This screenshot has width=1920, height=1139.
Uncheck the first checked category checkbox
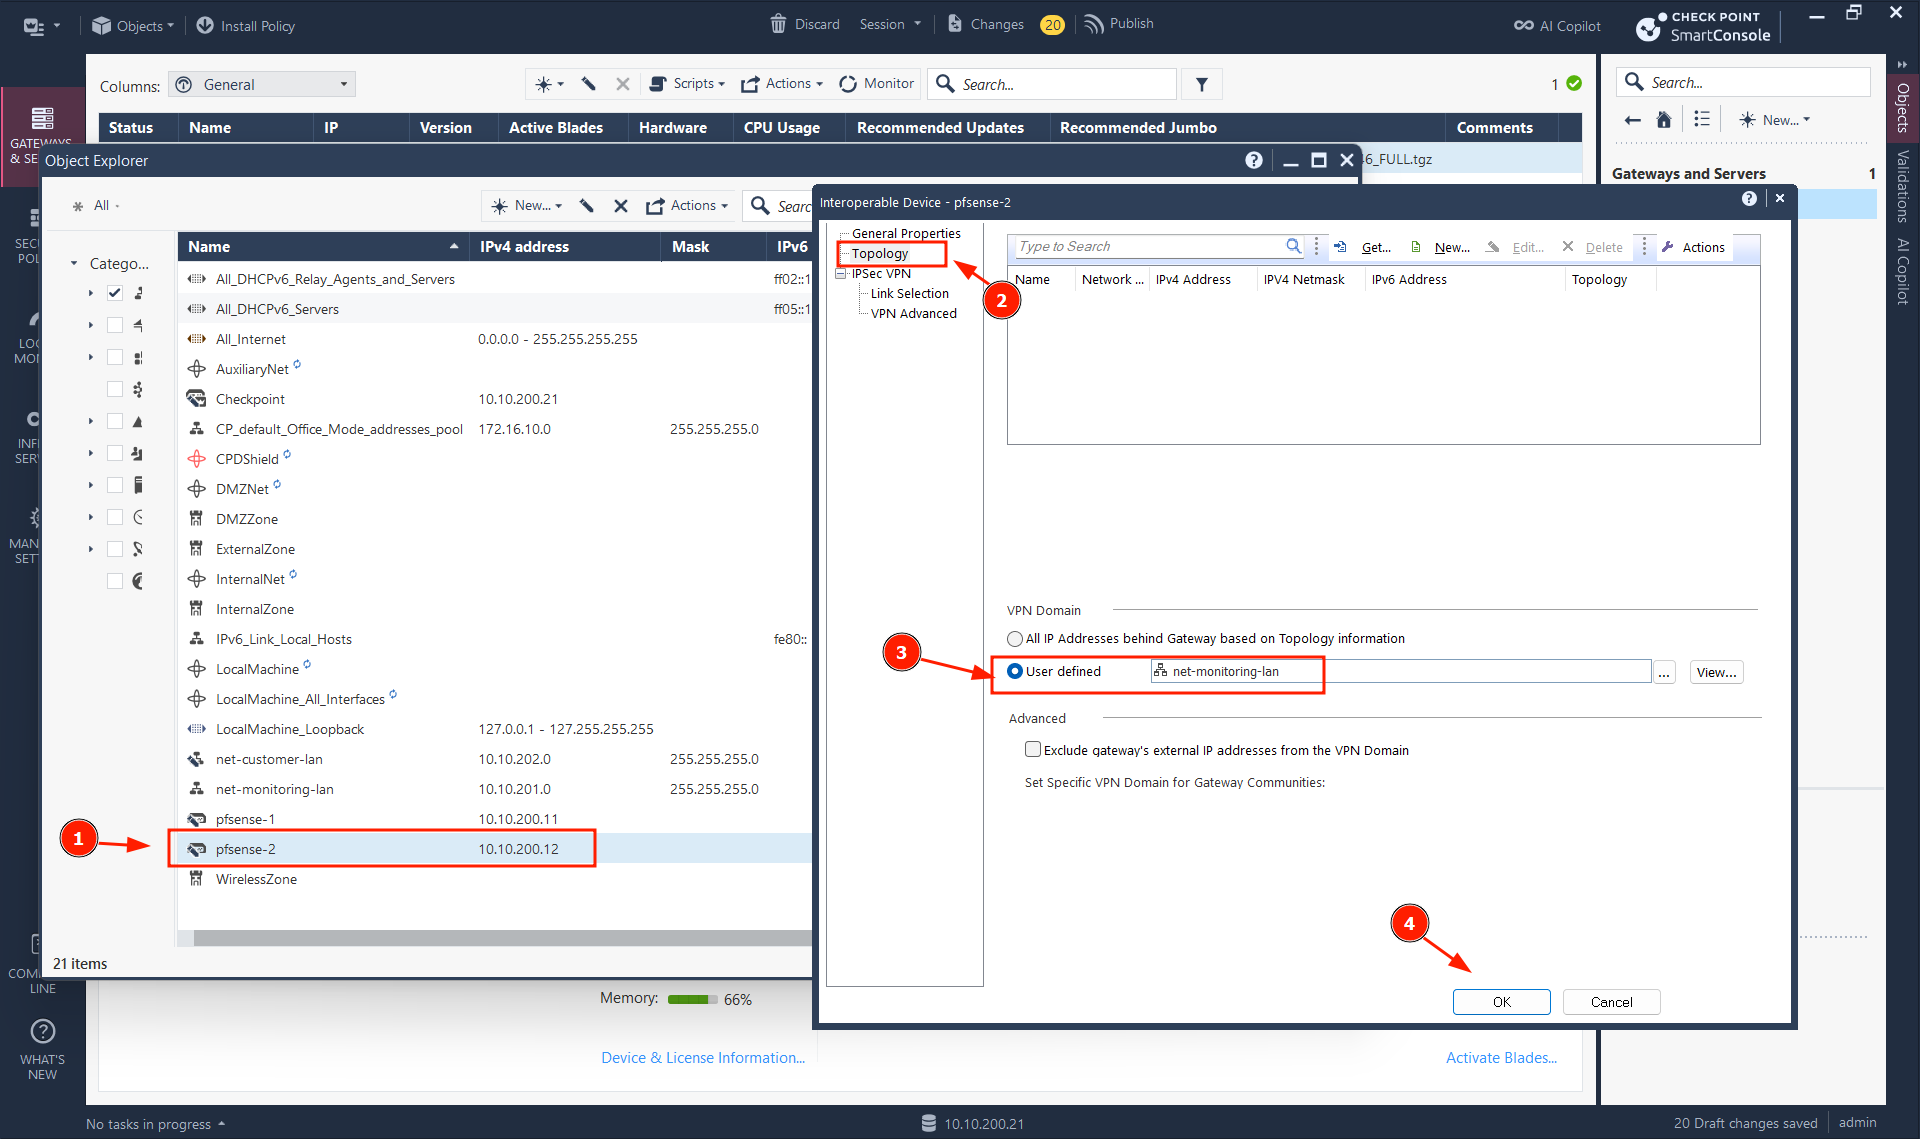[x=115, y=293]
